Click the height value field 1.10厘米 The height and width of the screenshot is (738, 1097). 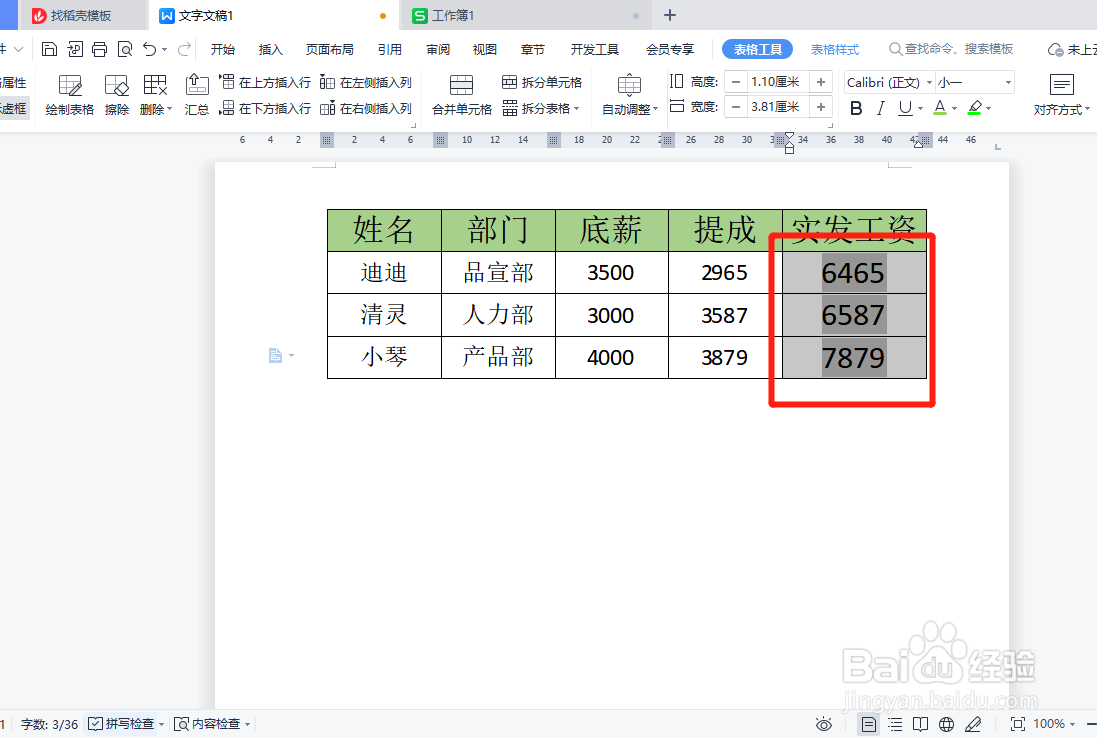pyautogui.click(x=777, y=82)
